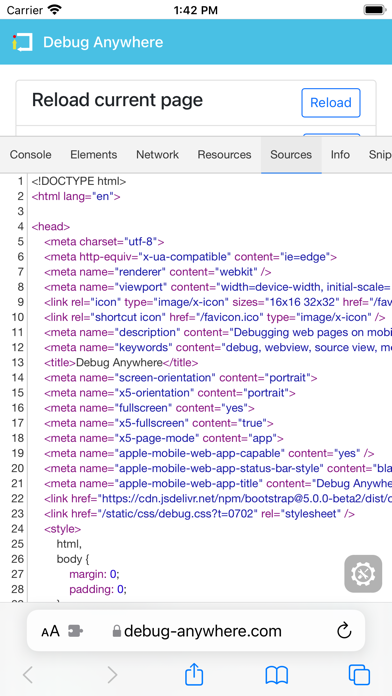Switch to the Elements tab
The width and height of the screenshot is (392, 696).
tap(94, 154)
